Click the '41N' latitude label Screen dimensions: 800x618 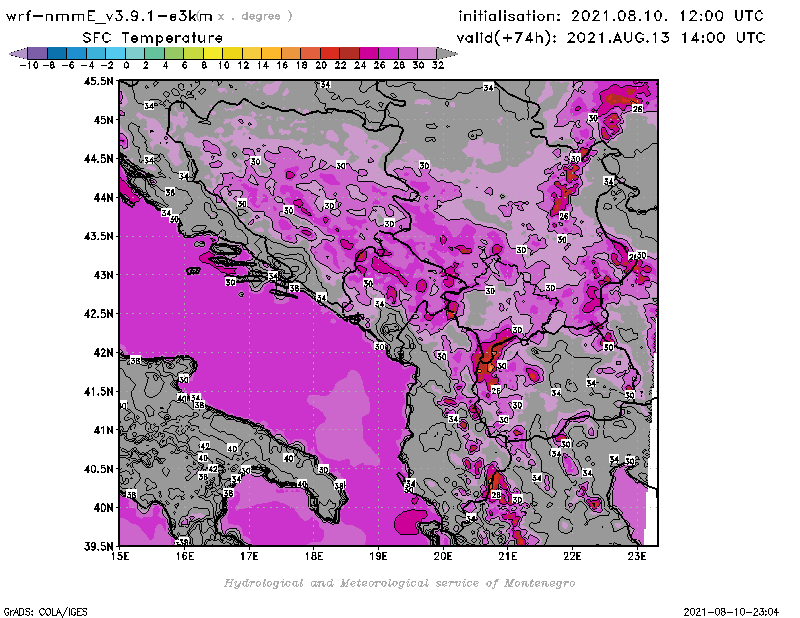103,430
